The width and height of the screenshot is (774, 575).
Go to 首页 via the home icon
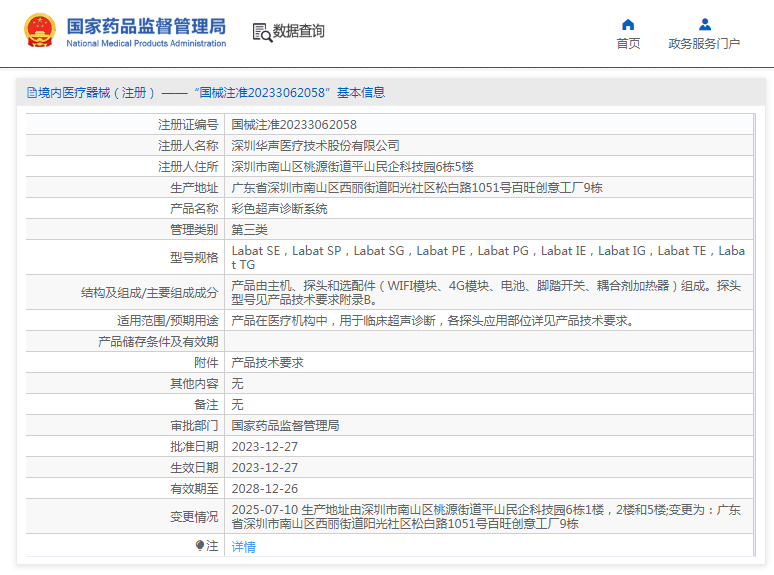628,25
